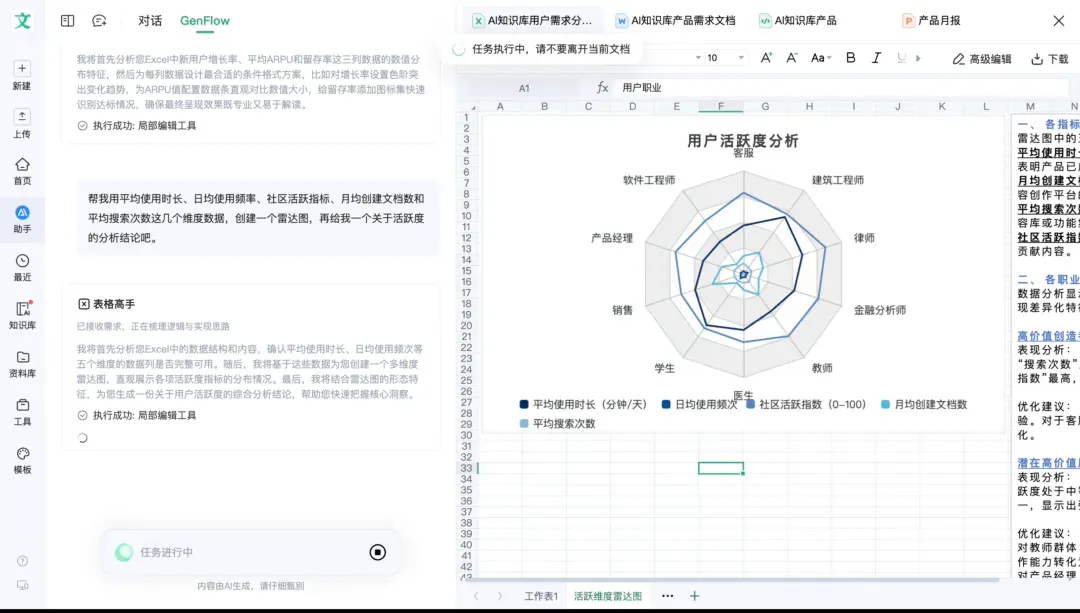Open 最近 (Recent) in sidebar
1080x613 pixels.
click(x=22, y=268)
